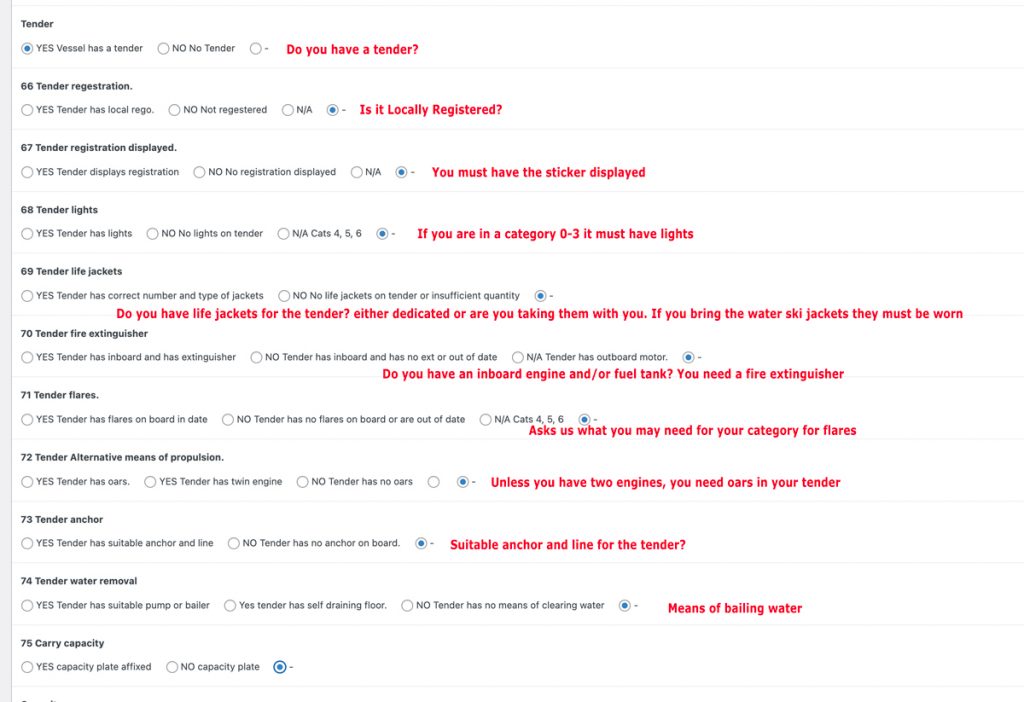Pick 'N/A Tender has outboard motor.'
1024x702 pixels.
[518, 357]
